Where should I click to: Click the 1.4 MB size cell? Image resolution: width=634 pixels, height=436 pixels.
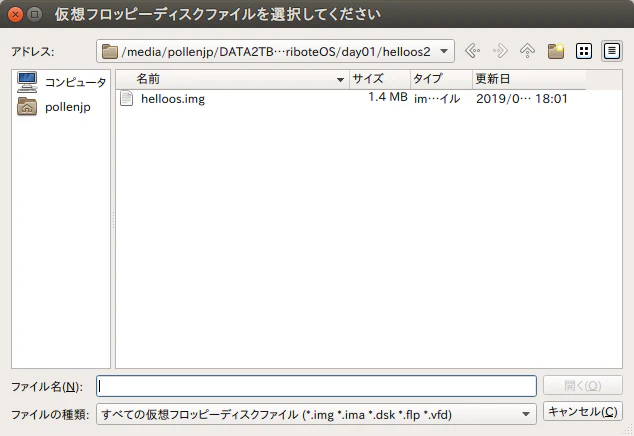tap(387, 97)
